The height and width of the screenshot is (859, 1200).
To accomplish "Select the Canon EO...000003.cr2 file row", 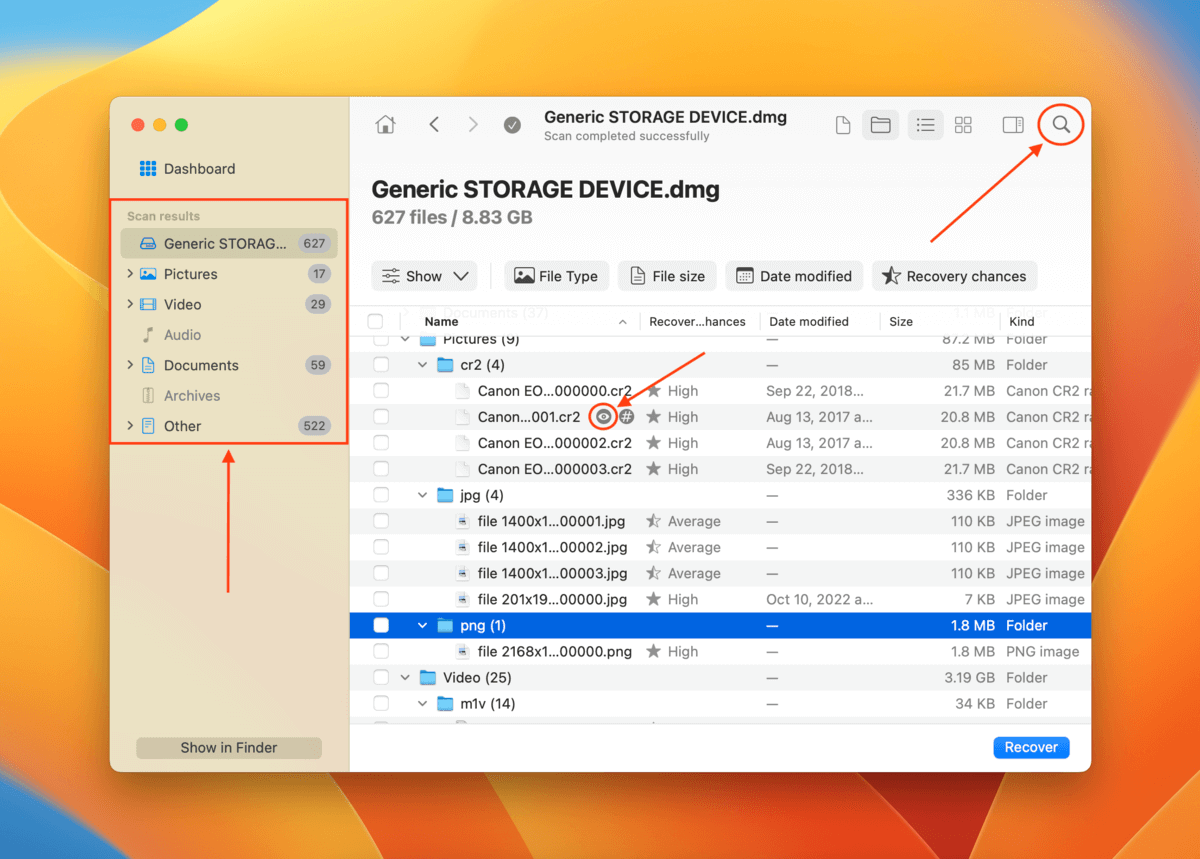I will coord(720,469).
